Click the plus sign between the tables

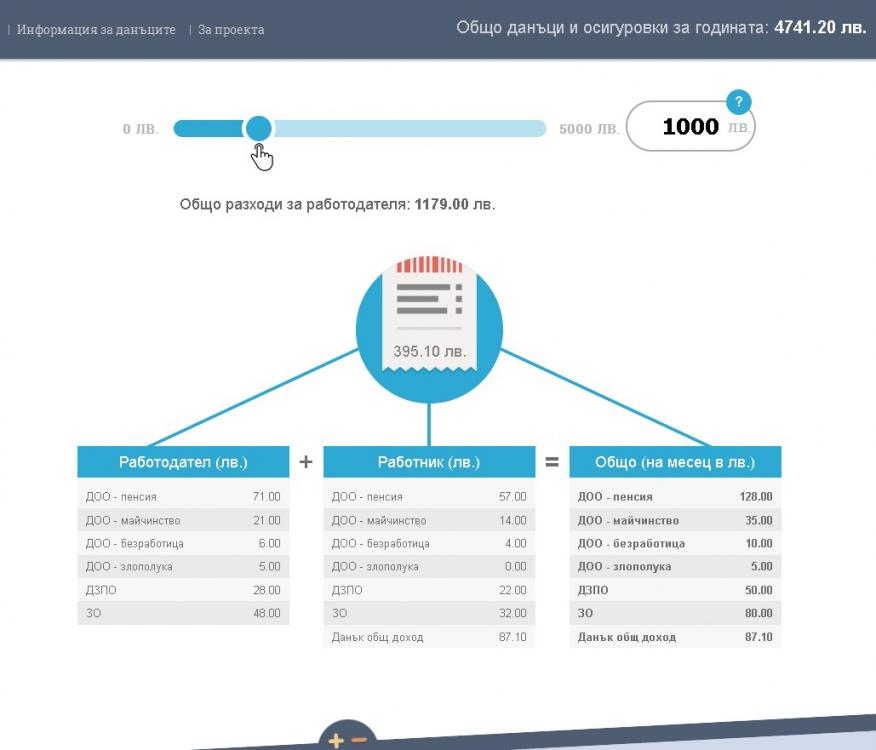(306, 462)
